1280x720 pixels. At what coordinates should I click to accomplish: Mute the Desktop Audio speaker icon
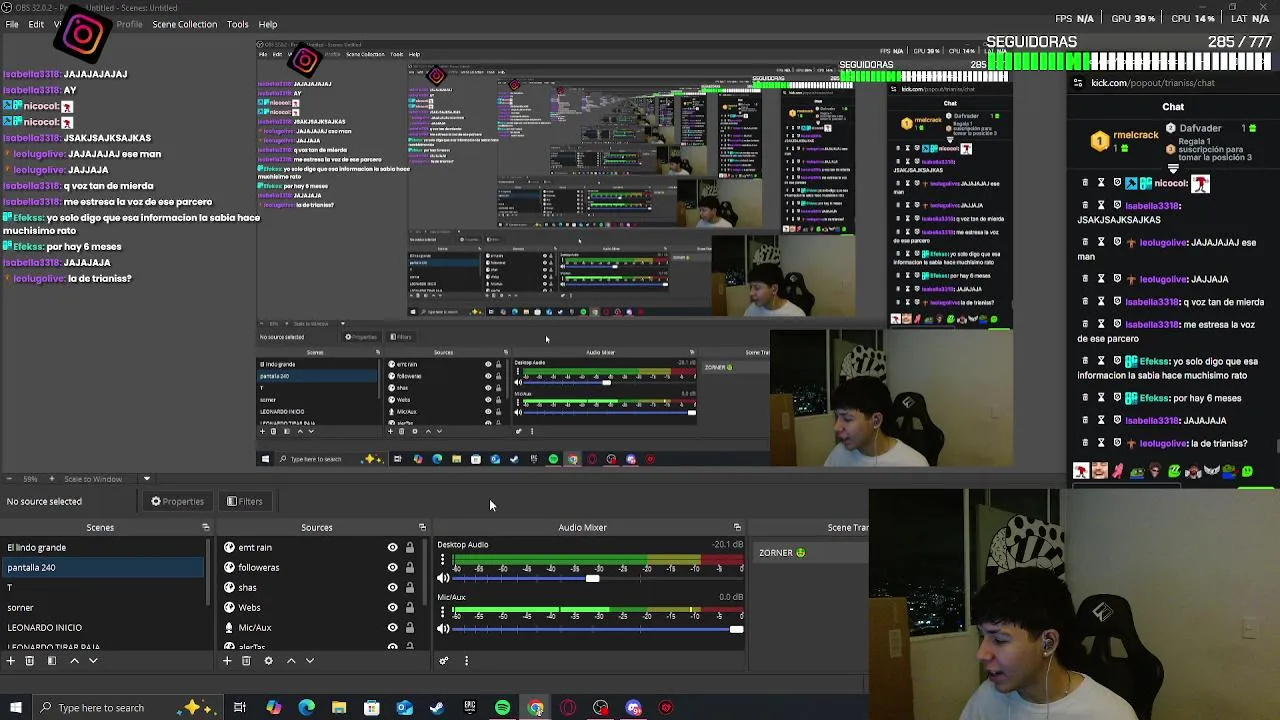pyautogui.click(x=444, y=577)
